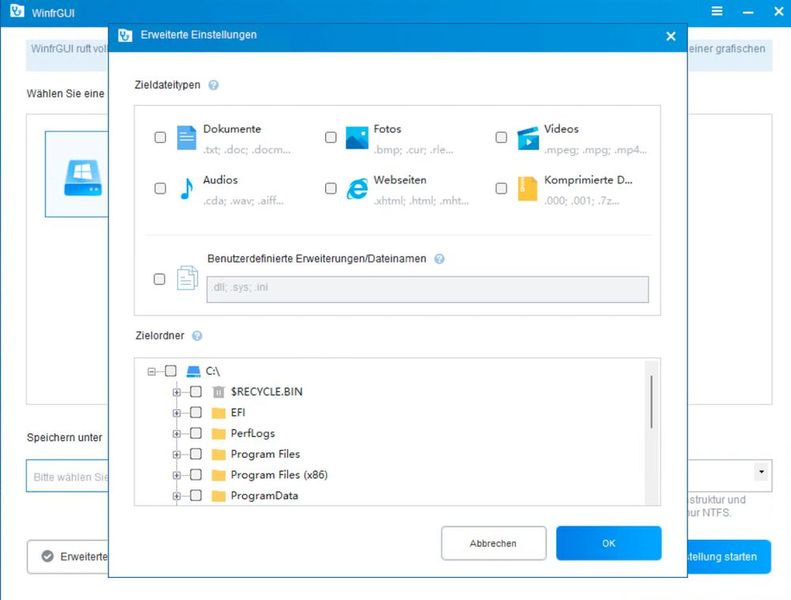
Task: Click the Dokumente file type icon
Action: click(186, 138)
